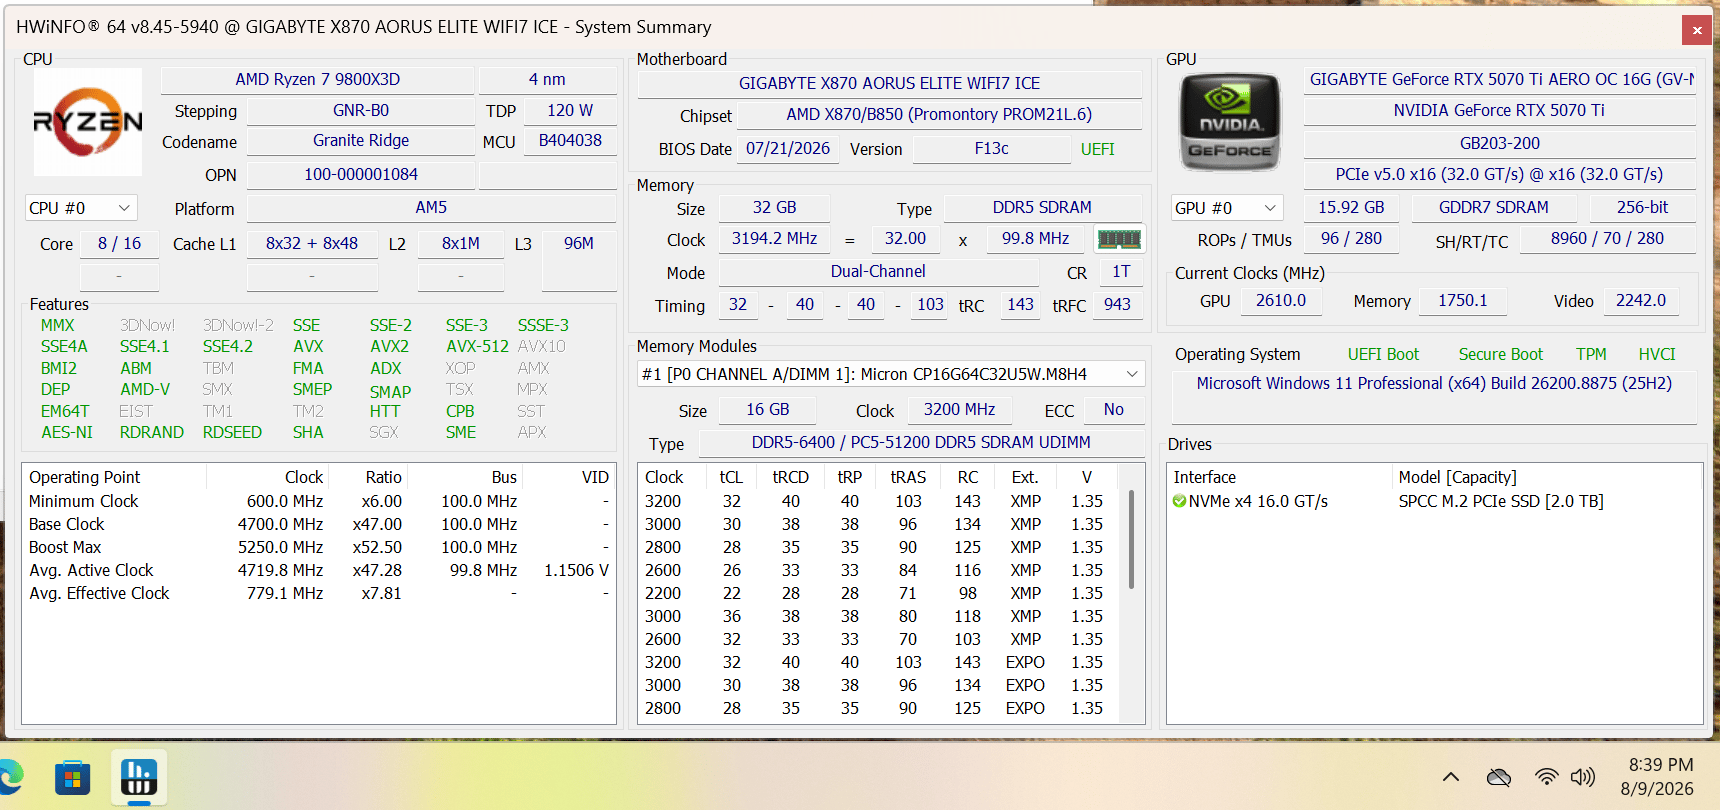Viewport: 1720px width, 810px height.
Task: Click the memory size 32 GB value
Action: (774, 208)
